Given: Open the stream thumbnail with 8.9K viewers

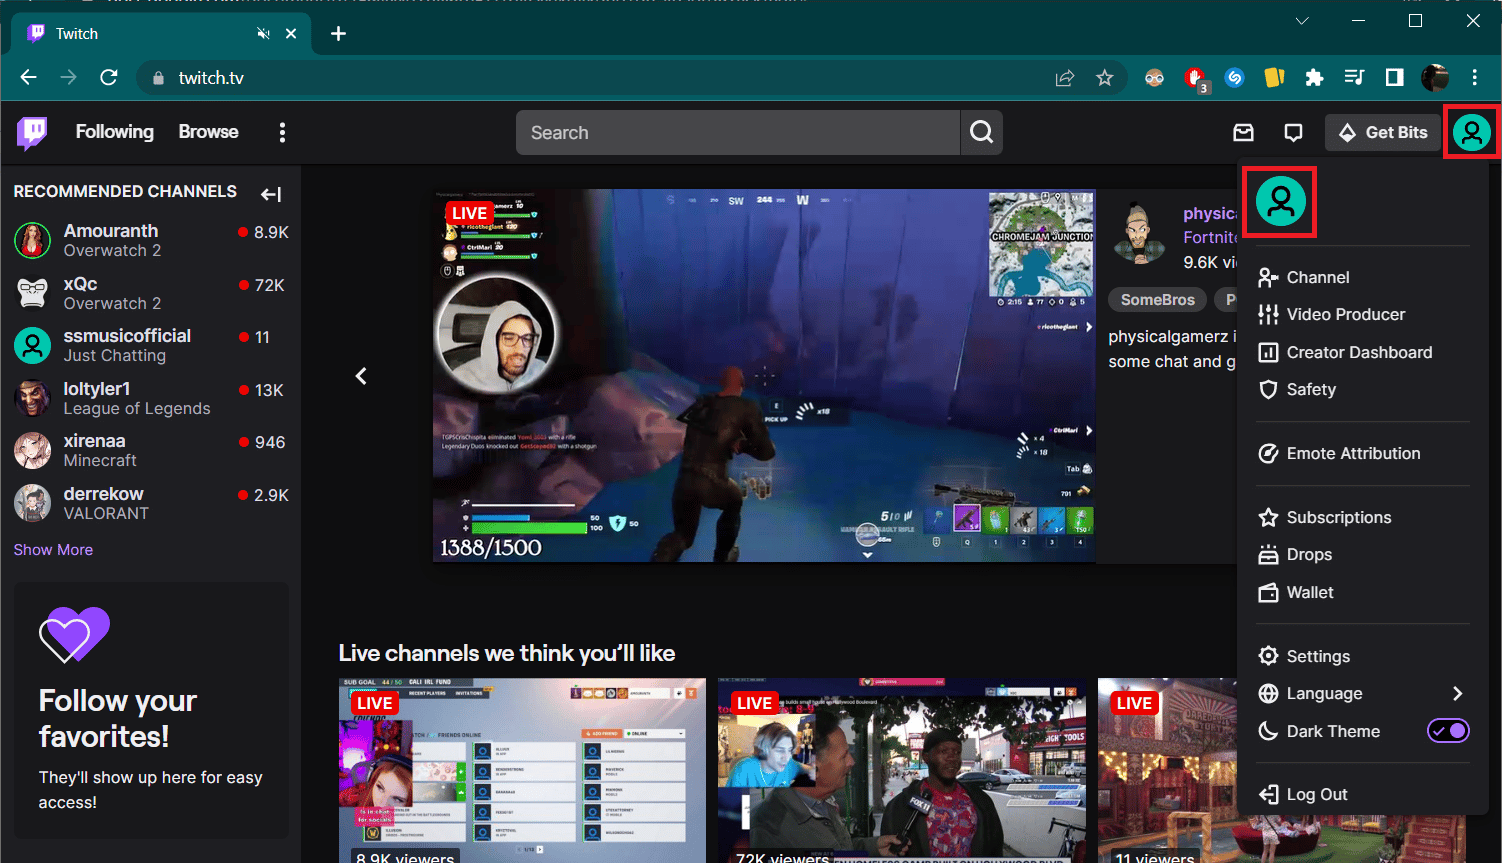Looking at the screenshot, I should point(522,770).
